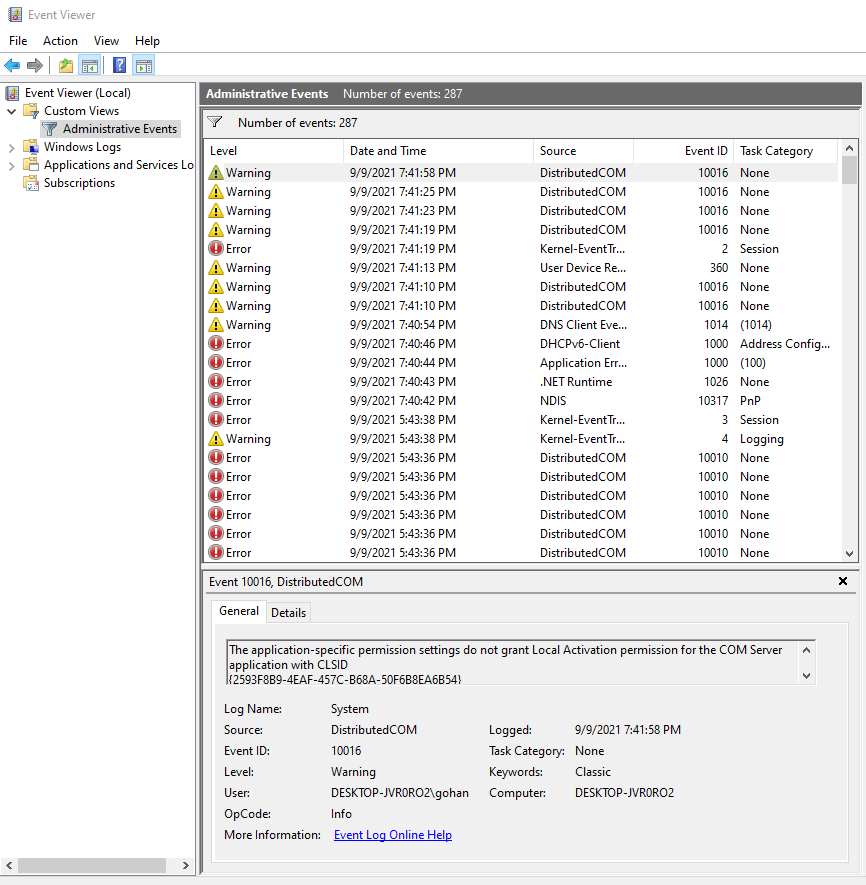The height and width of the screenshot is (885, 866).
Task: Switch to the Details tab
Action: (x=288, y=613)
